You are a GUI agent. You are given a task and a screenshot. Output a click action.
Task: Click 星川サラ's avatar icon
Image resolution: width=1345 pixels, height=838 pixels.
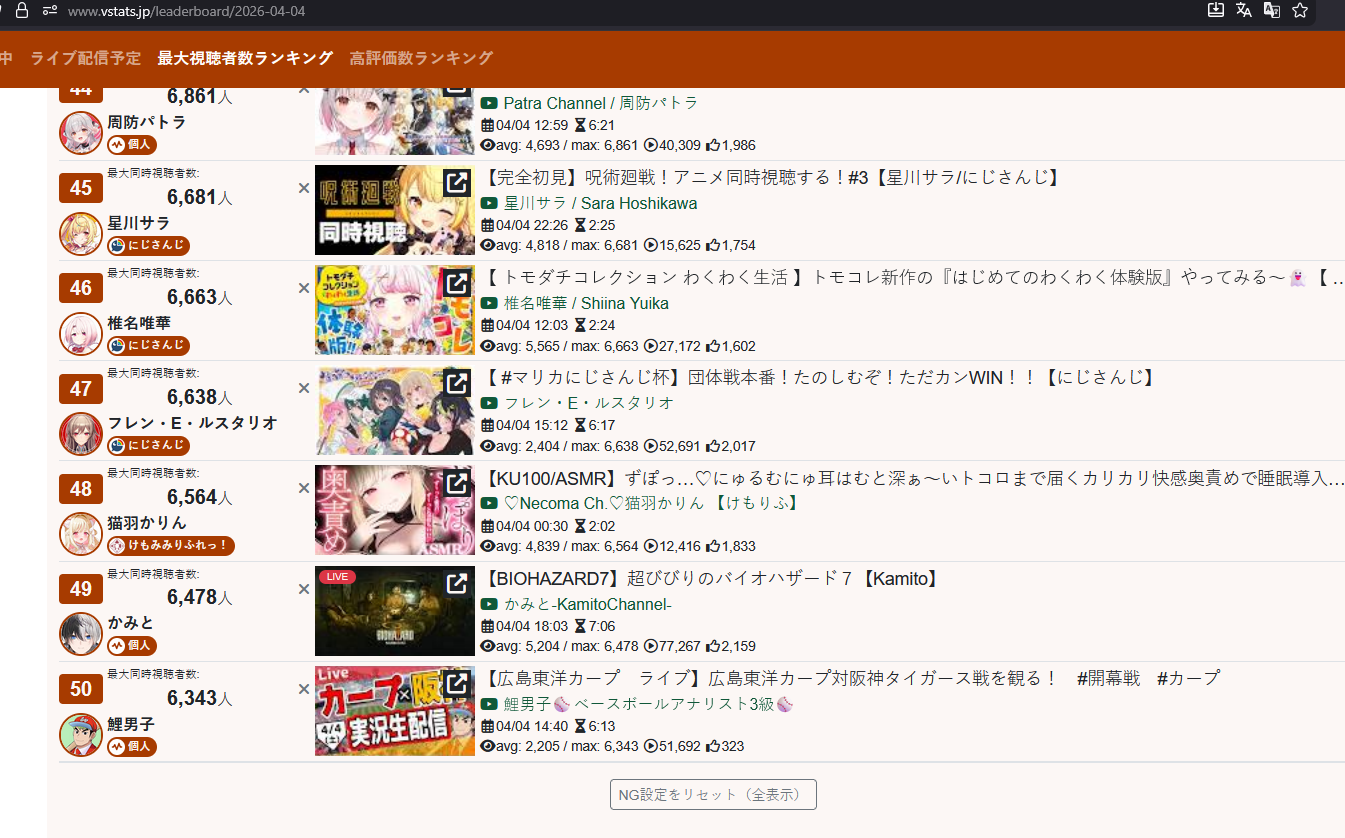81,234
